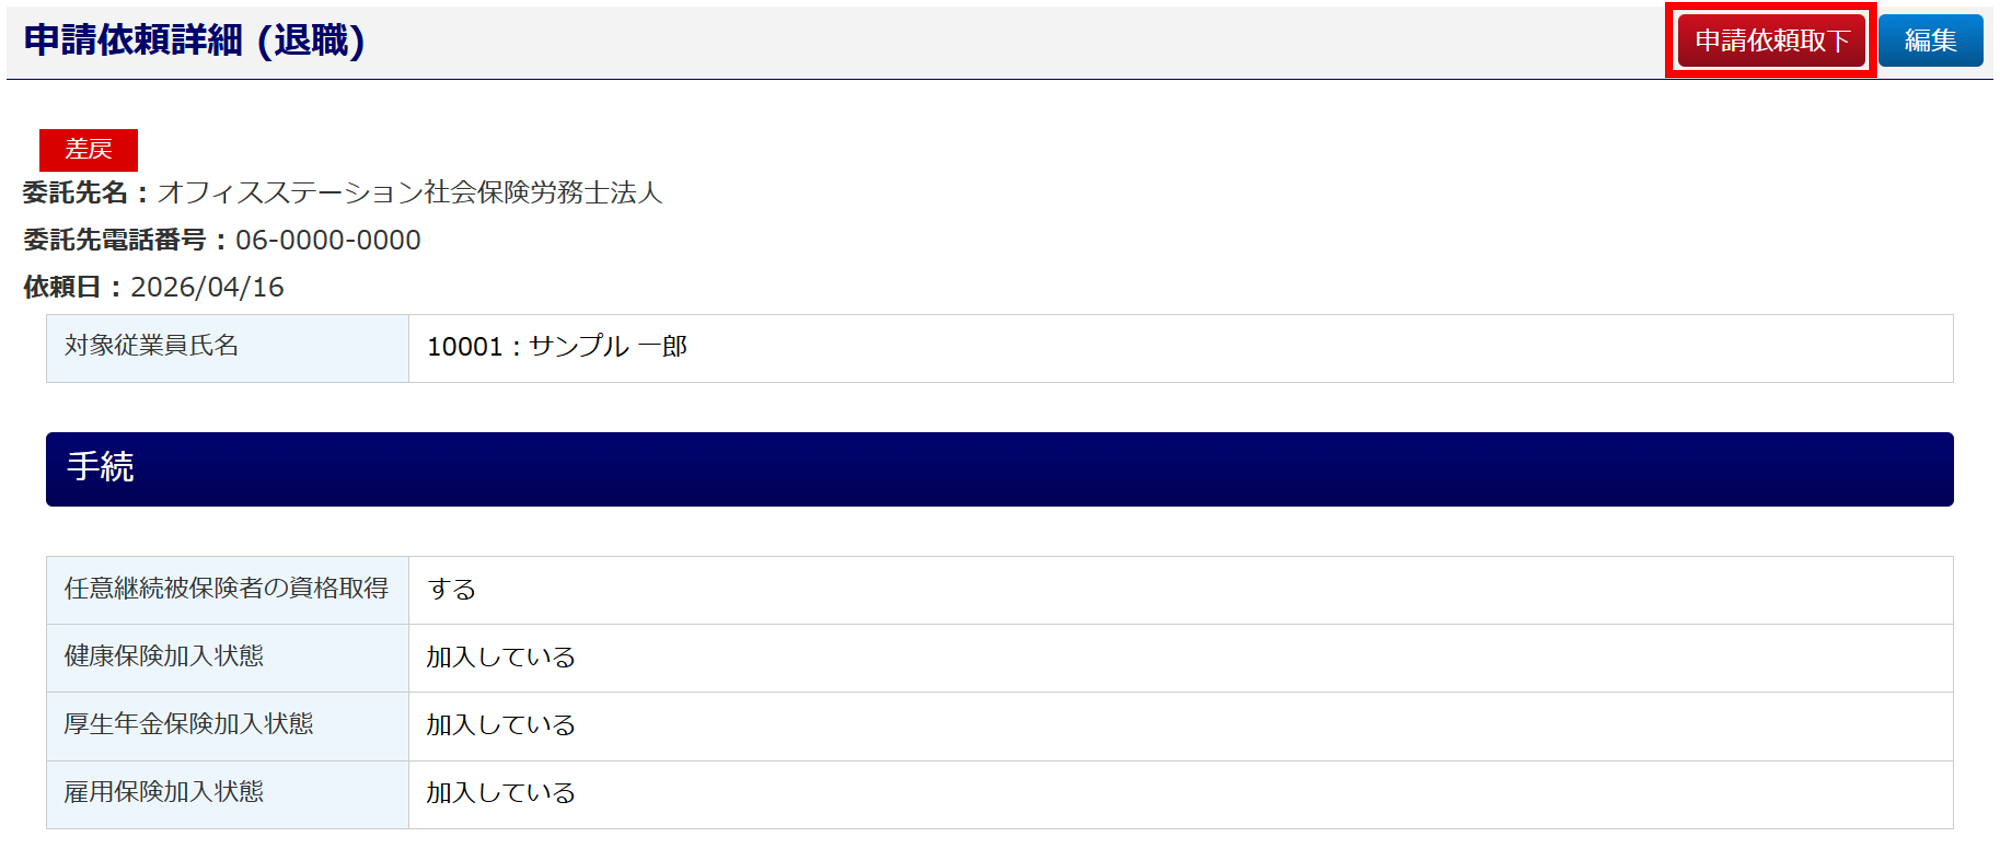
Task: Select the 申請依頼詳細 (退職) page title
Action: [x=194, y=41]
